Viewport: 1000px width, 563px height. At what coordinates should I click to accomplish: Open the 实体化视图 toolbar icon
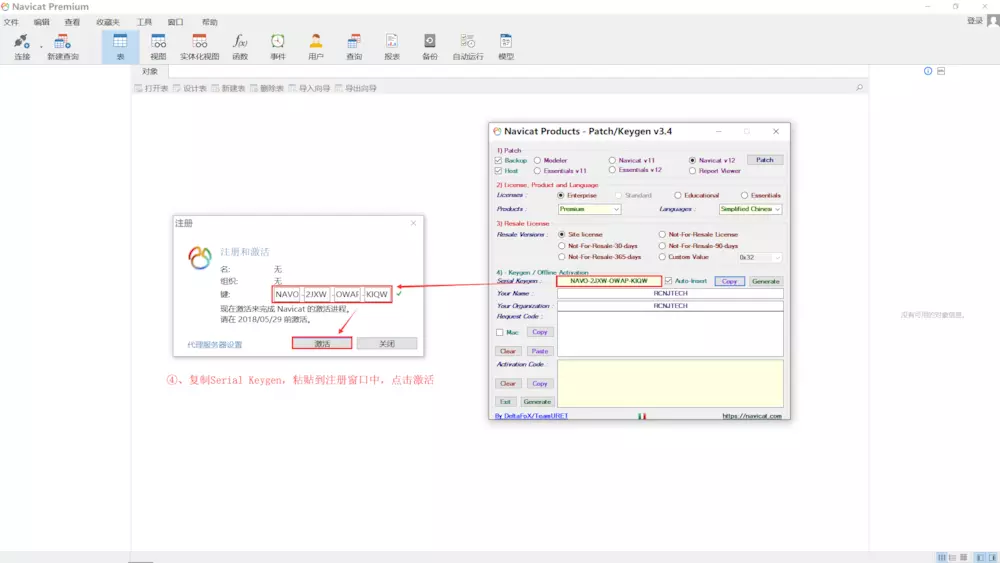pos(199,47)
